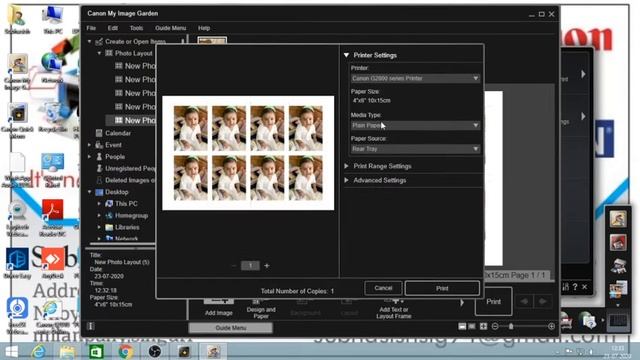Click the Libraries folder icon in tree
640x360 pixels.
[109, 227]
